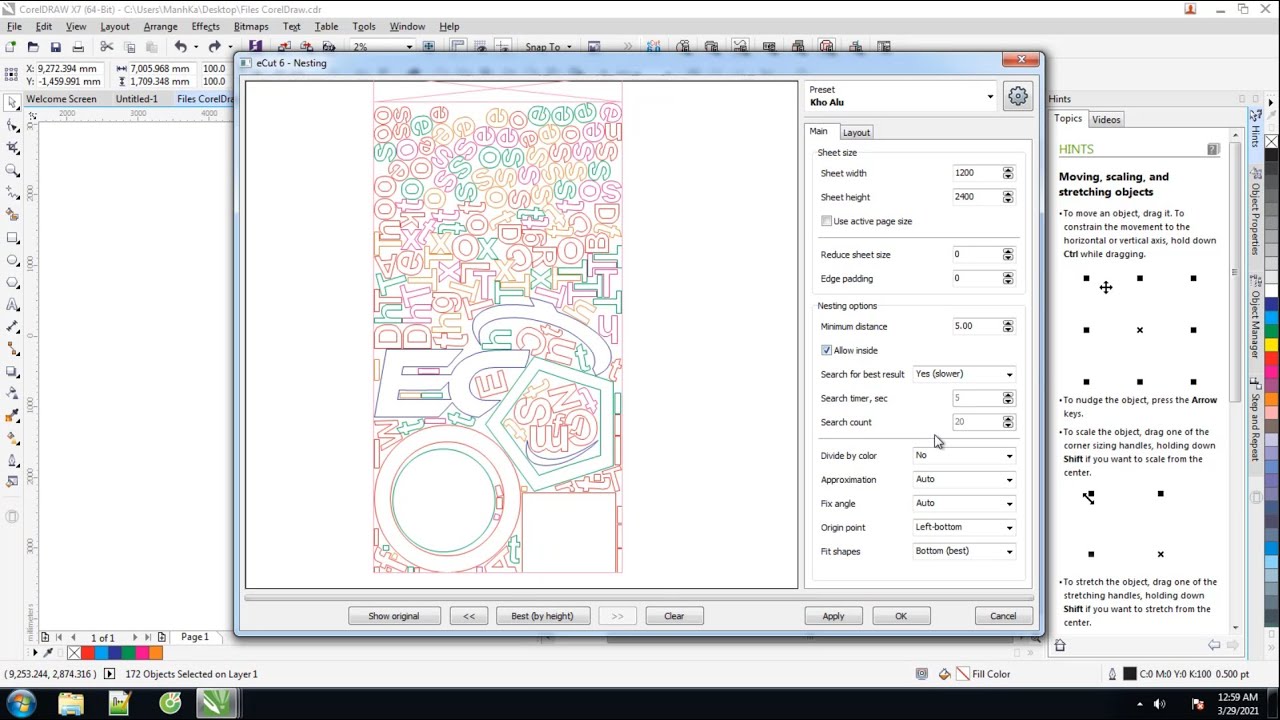Viewport: 1280px width, 720px height.
Task: Open the Effects menu
Action: click(x=205, y=26)
